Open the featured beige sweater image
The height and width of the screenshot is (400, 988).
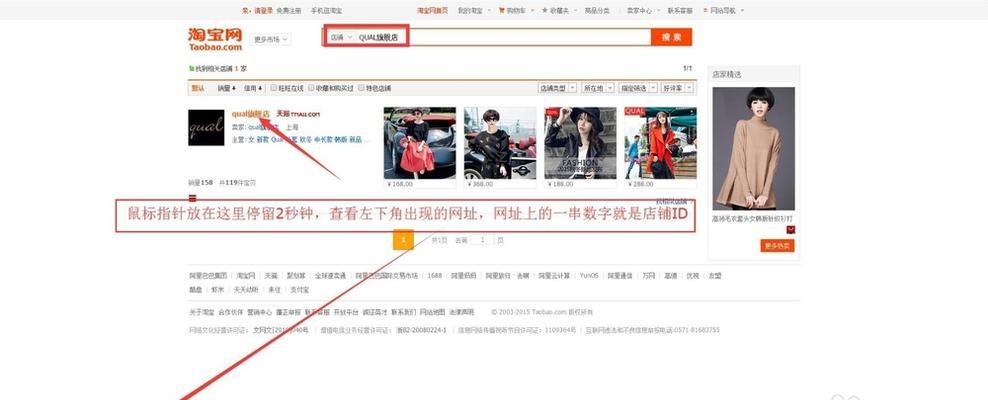click(x=754, y=149)
